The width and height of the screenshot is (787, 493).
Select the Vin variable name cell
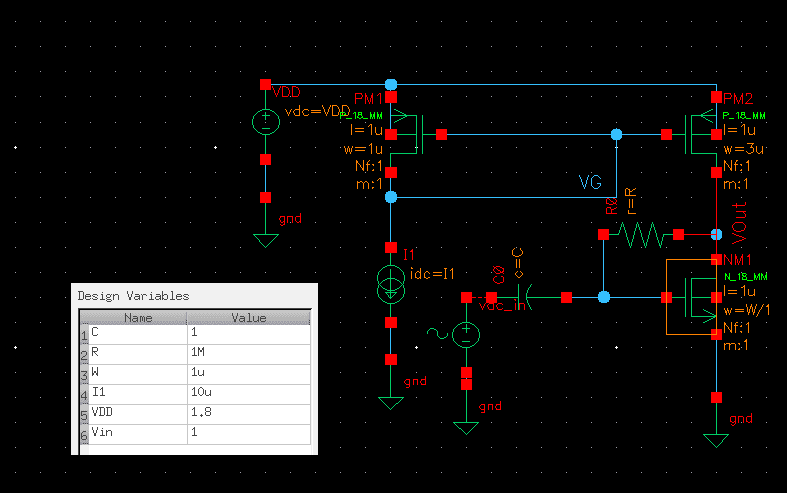(x=137, y=433)
